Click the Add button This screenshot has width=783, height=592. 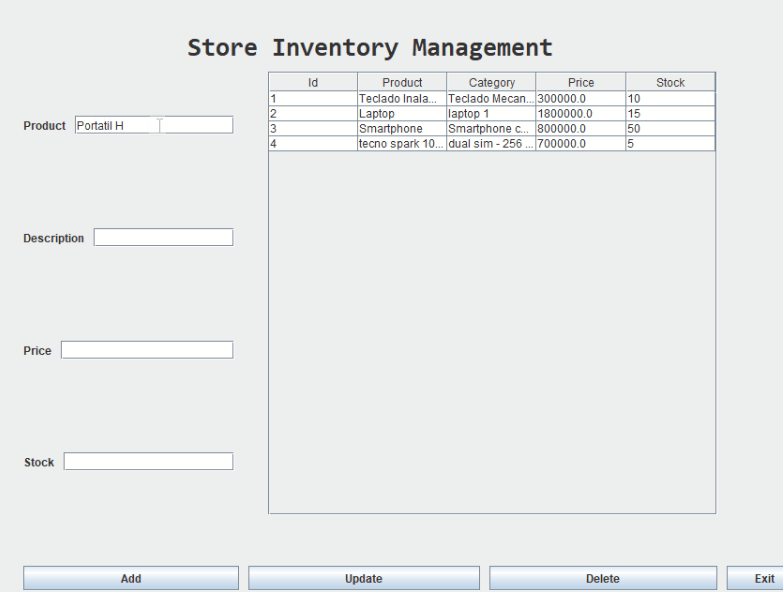pos(131,578)
